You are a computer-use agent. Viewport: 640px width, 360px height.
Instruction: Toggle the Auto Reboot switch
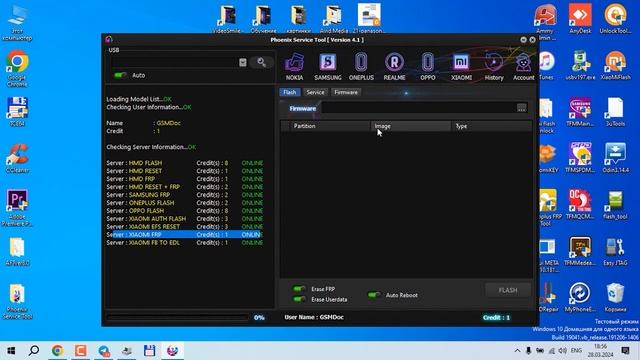[374, 295]
